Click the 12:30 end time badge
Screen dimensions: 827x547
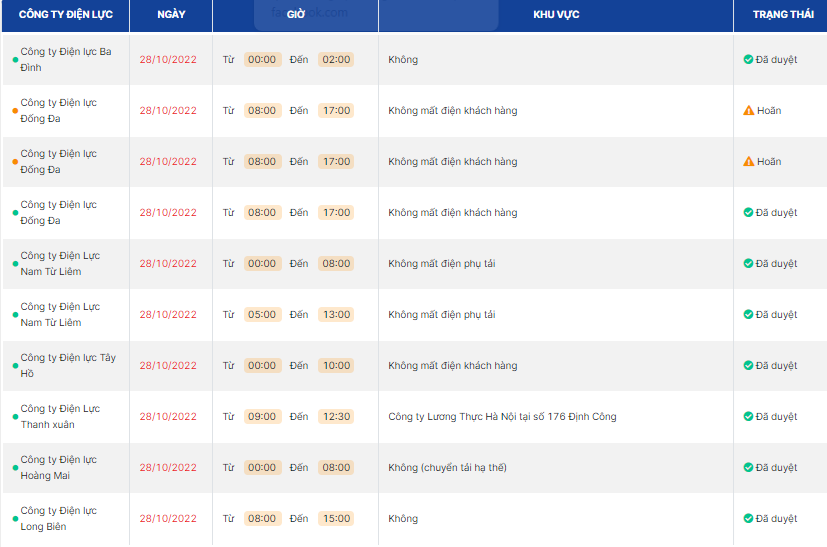coord(336,416)
